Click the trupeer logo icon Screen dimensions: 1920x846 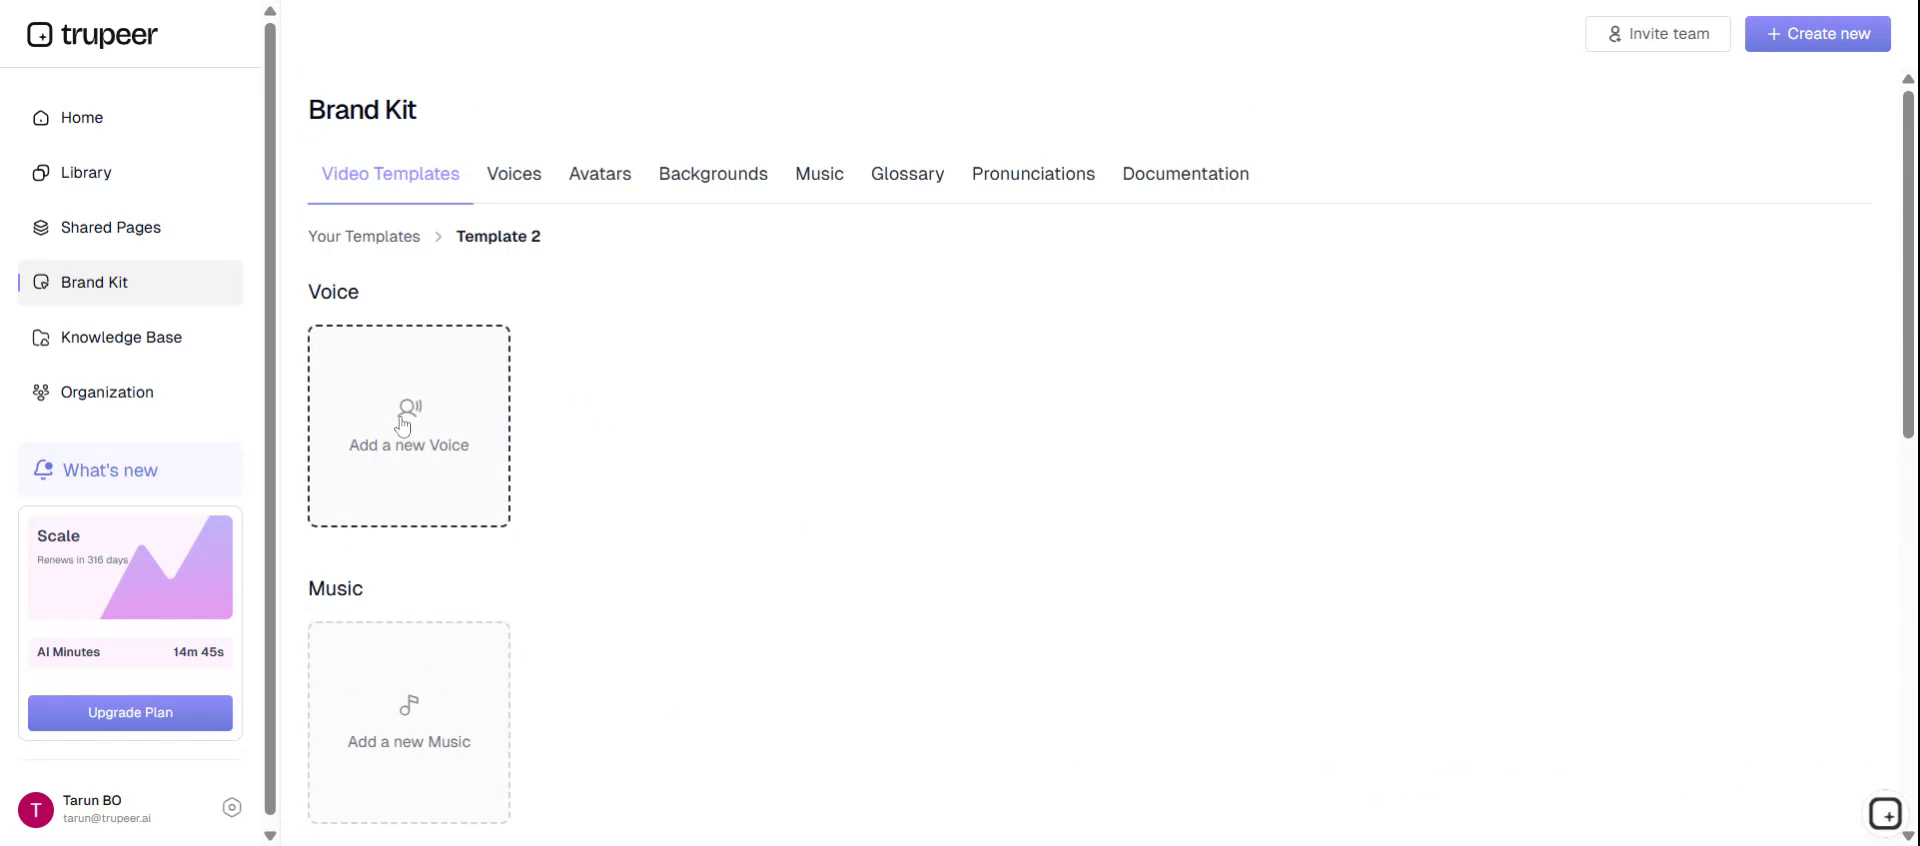pyautogui.click(x=39, y=35)
